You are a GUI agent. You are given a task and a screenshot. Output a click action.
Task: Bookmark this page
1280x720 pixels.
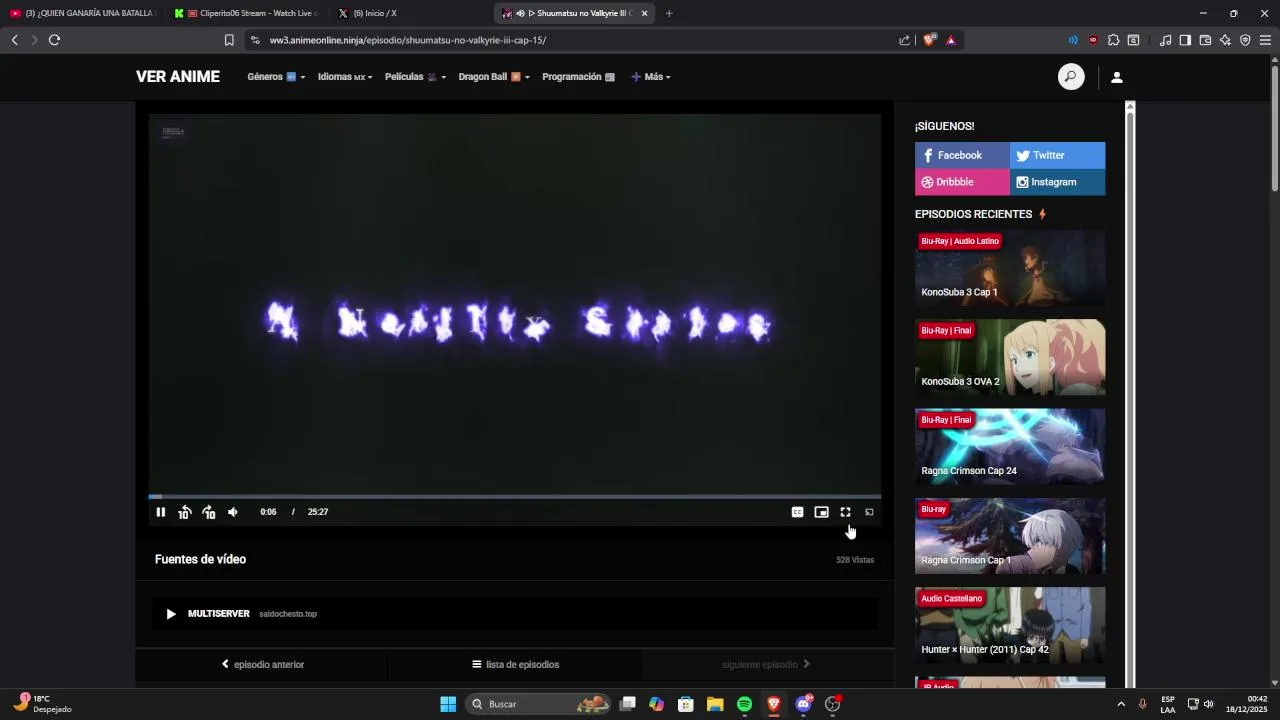(x=229, y=40)
